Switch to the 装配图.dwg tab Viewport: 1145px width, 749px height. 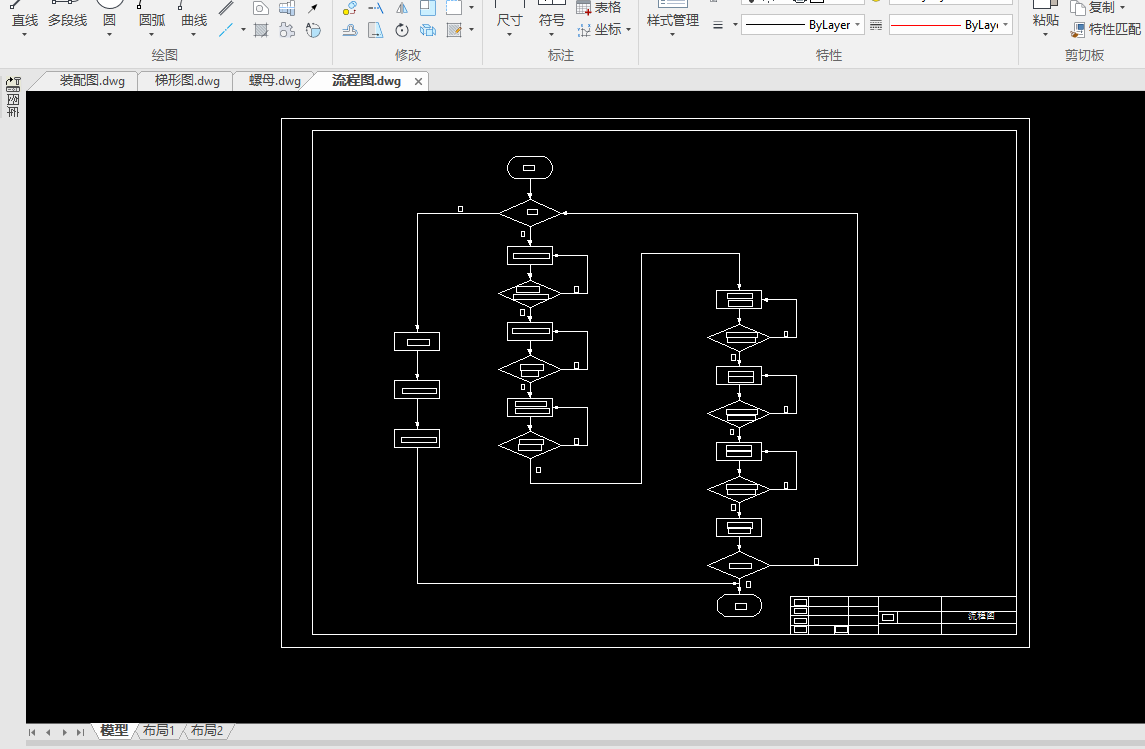click(92, 80)
